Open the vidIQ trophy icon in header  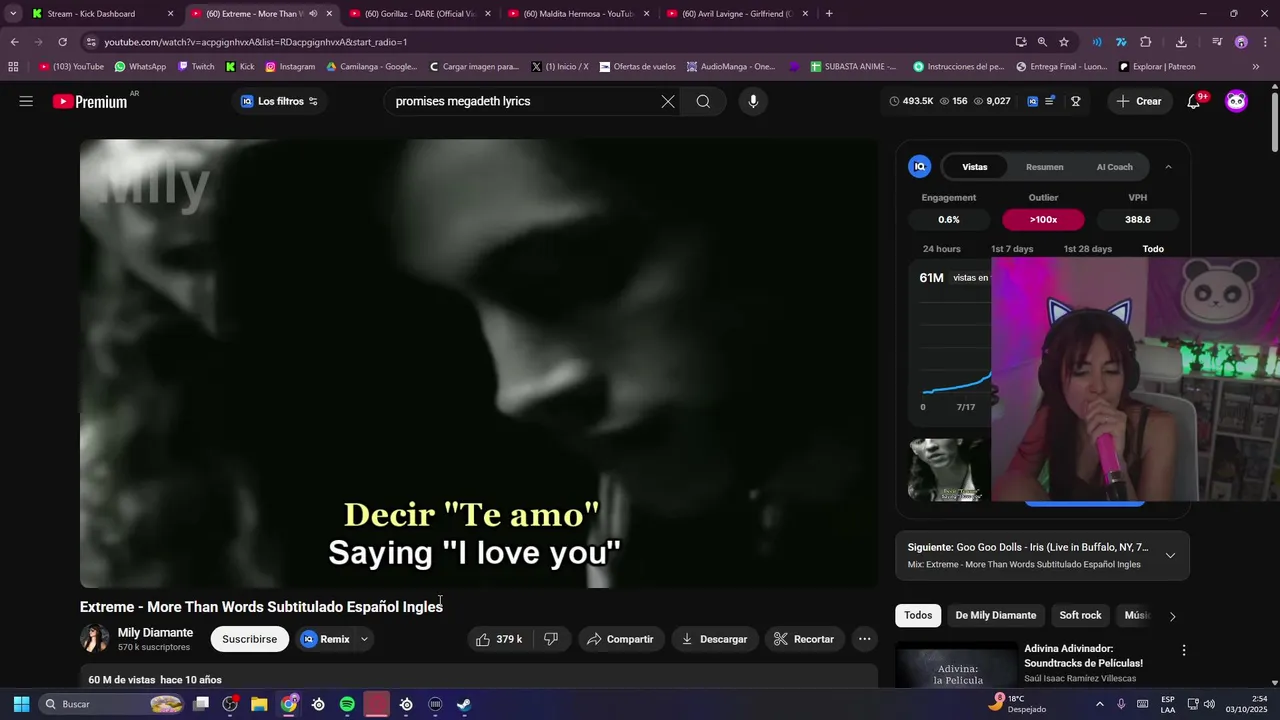click(x=1076, y=101)
